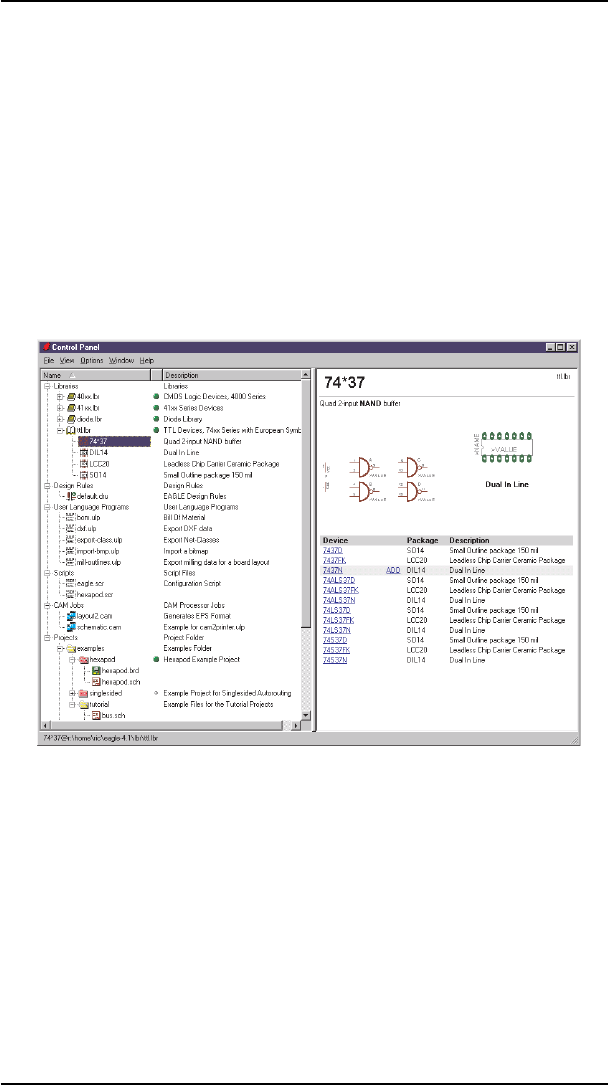Click the schematic.cam job icon
Screen dimensions: 608x1085
[71, 628]
